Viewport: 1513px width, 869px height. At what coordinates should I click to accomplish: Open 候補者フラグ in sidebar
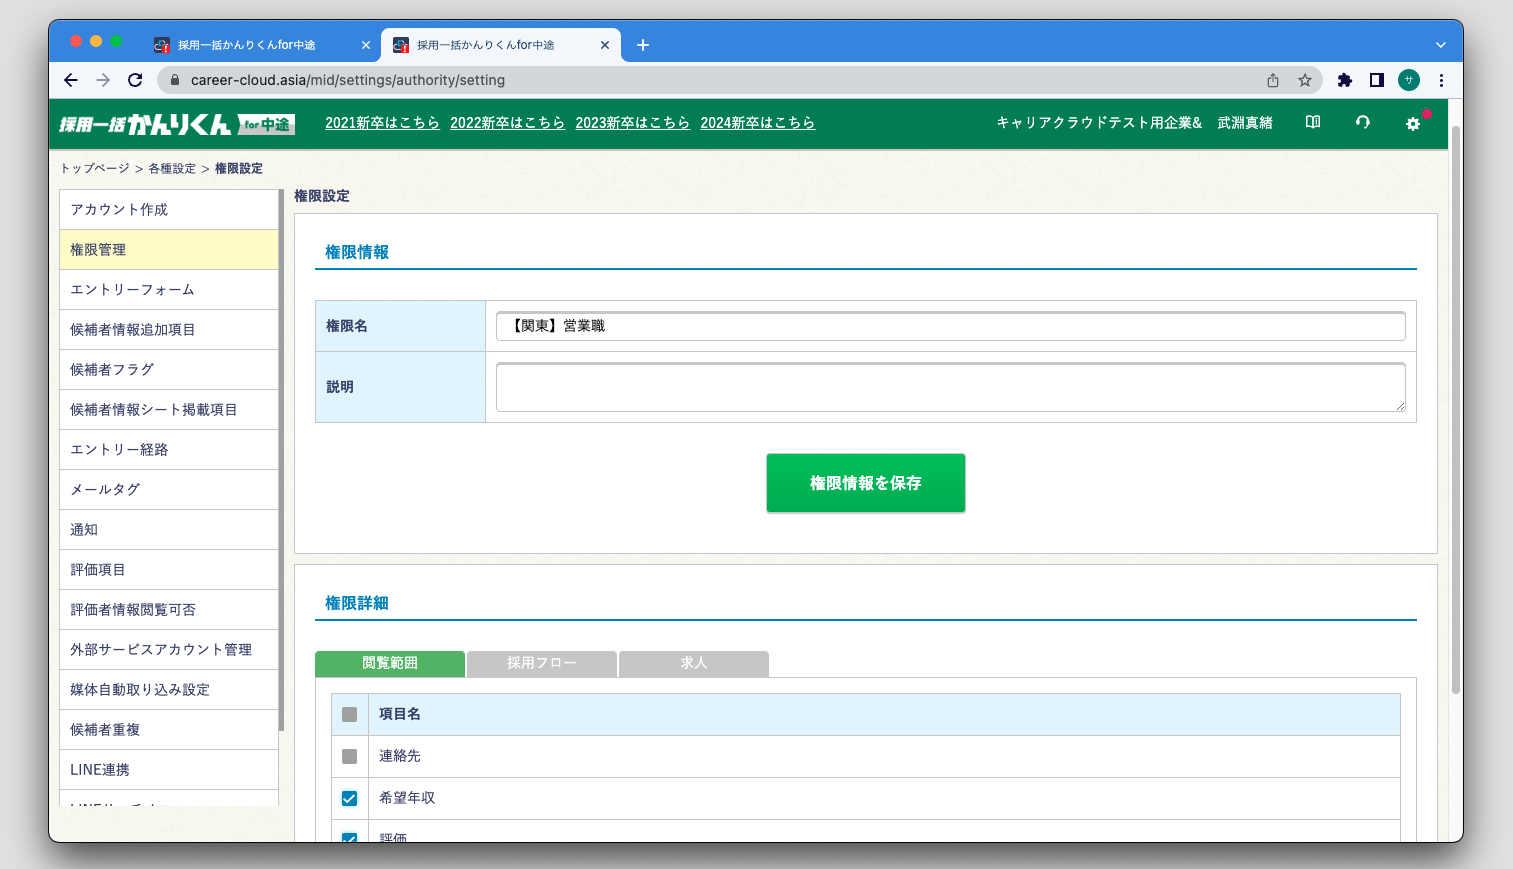169,370
